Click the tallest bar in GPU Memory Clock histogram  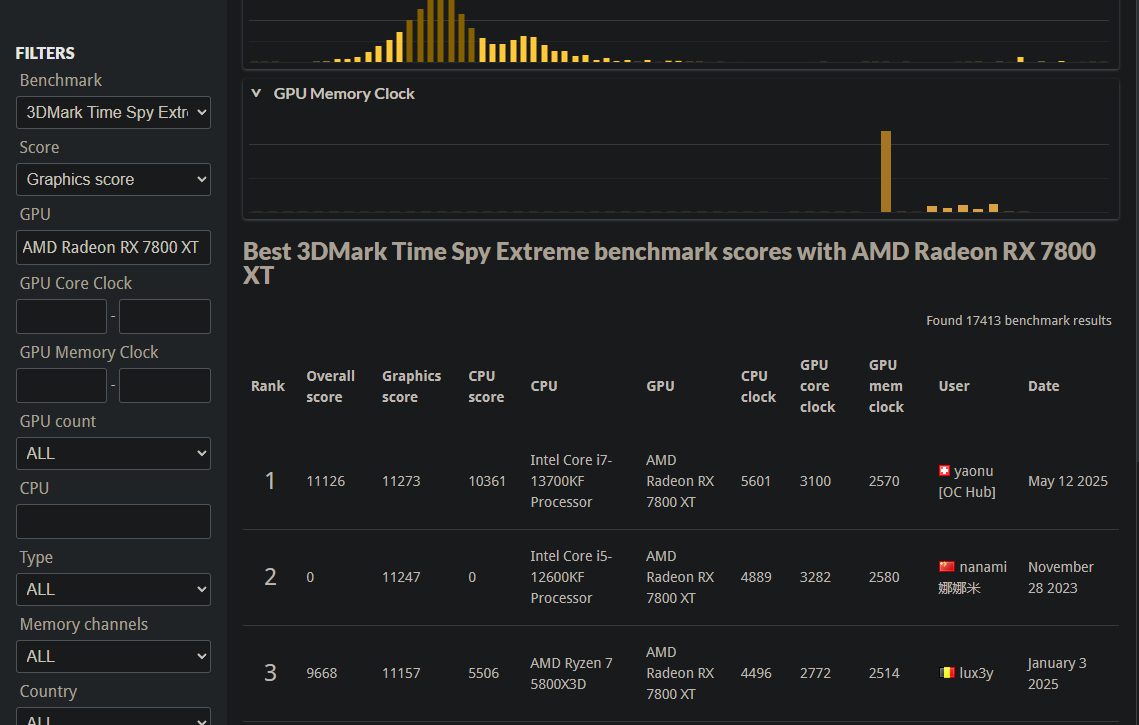pyautogui.click(x=885, y=171)
